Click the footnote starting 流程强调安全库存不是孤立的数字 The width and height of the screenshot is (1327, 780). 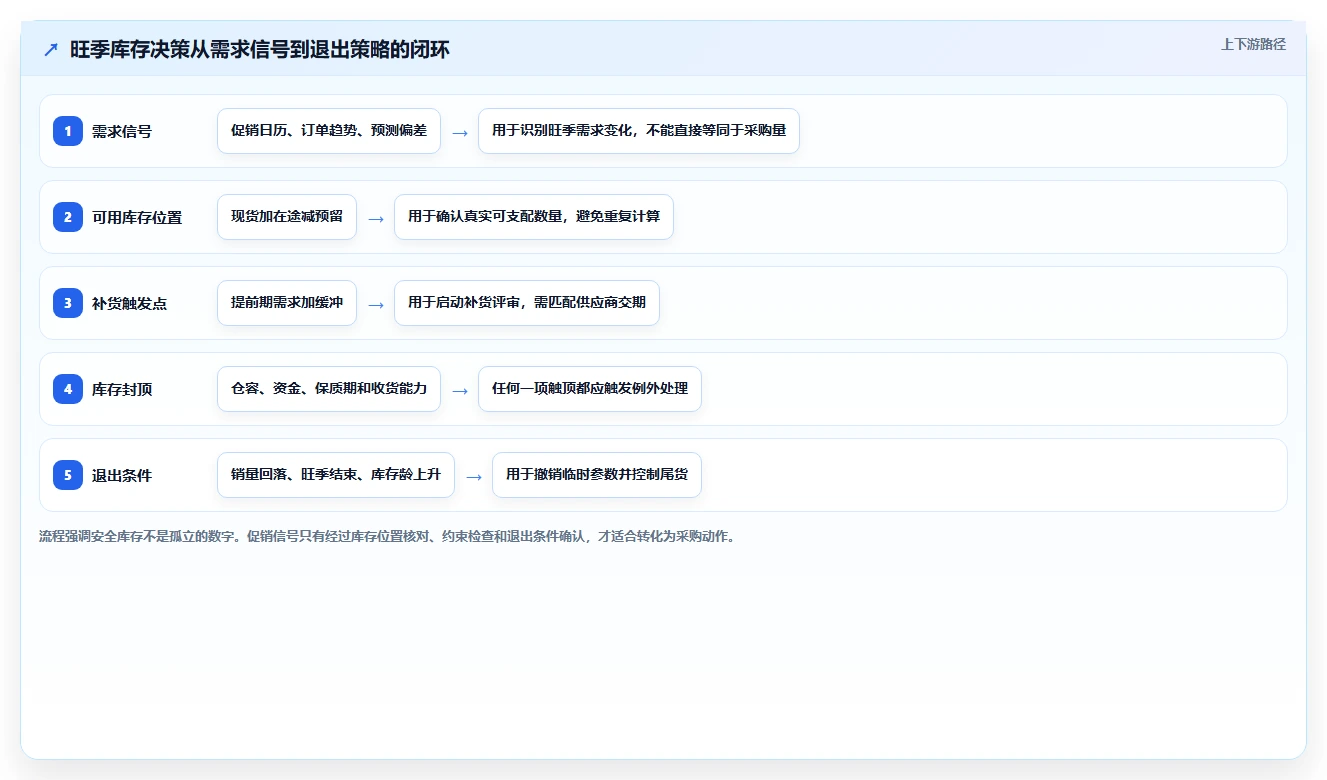pyautogui.click(x=387, y=536)
